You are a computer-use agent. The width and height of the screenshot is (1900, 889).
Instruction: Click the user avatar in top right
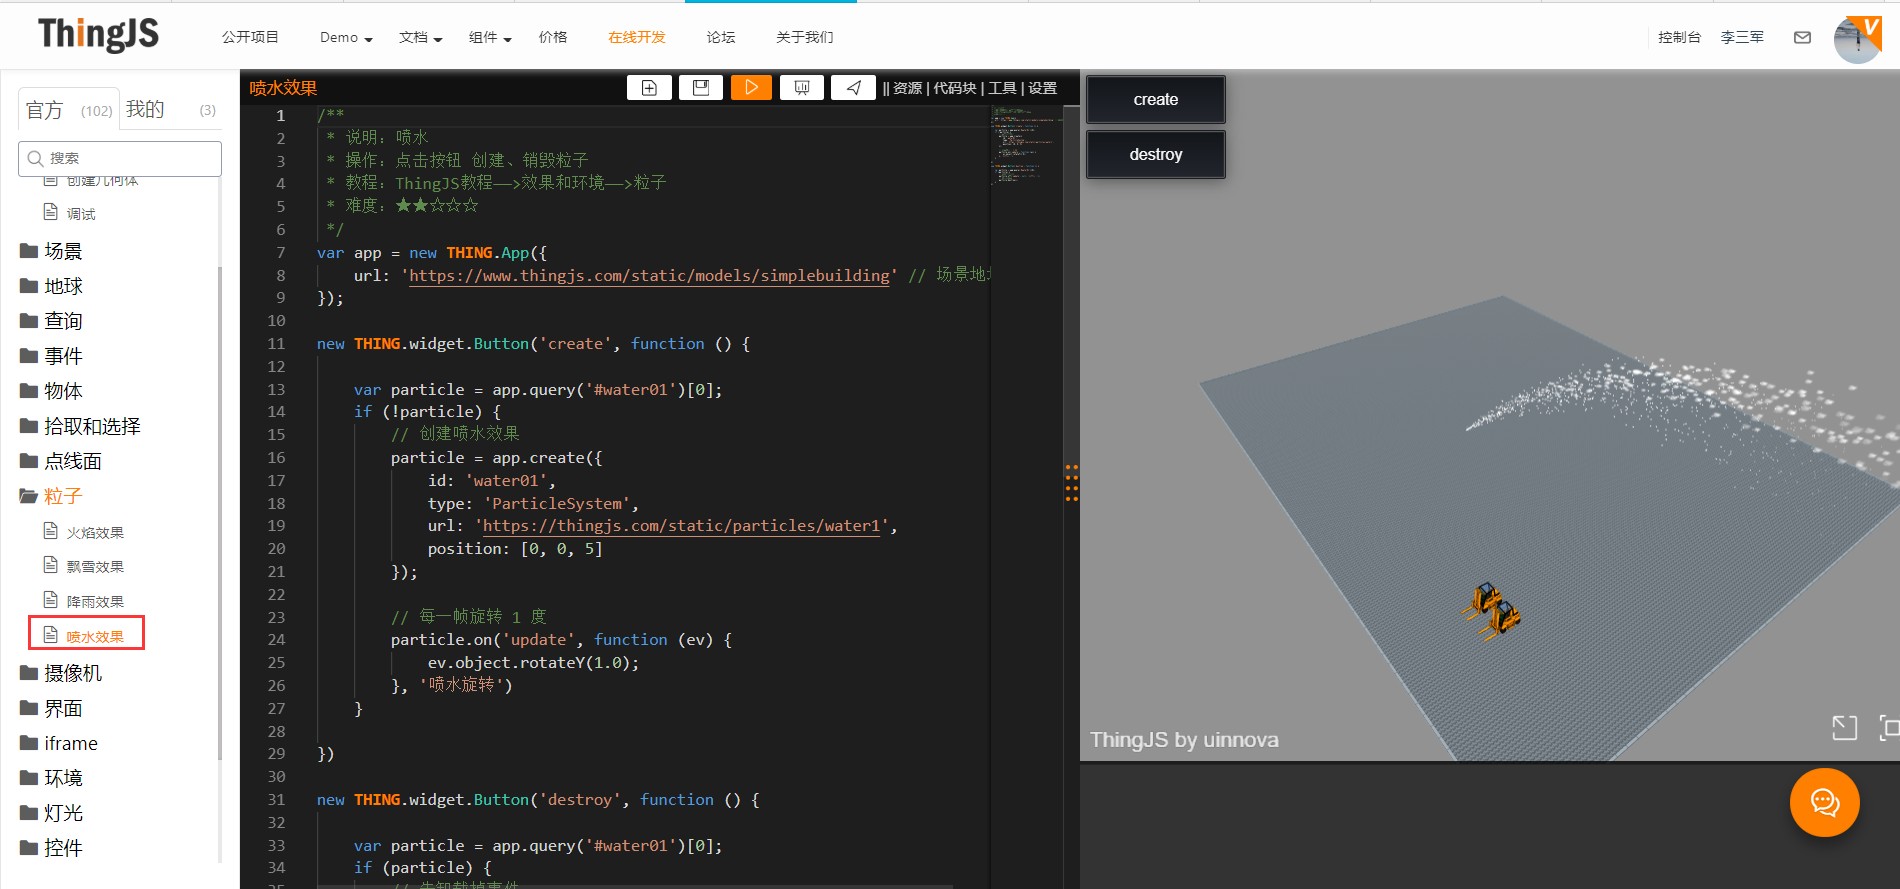(x=1857, y=40)
